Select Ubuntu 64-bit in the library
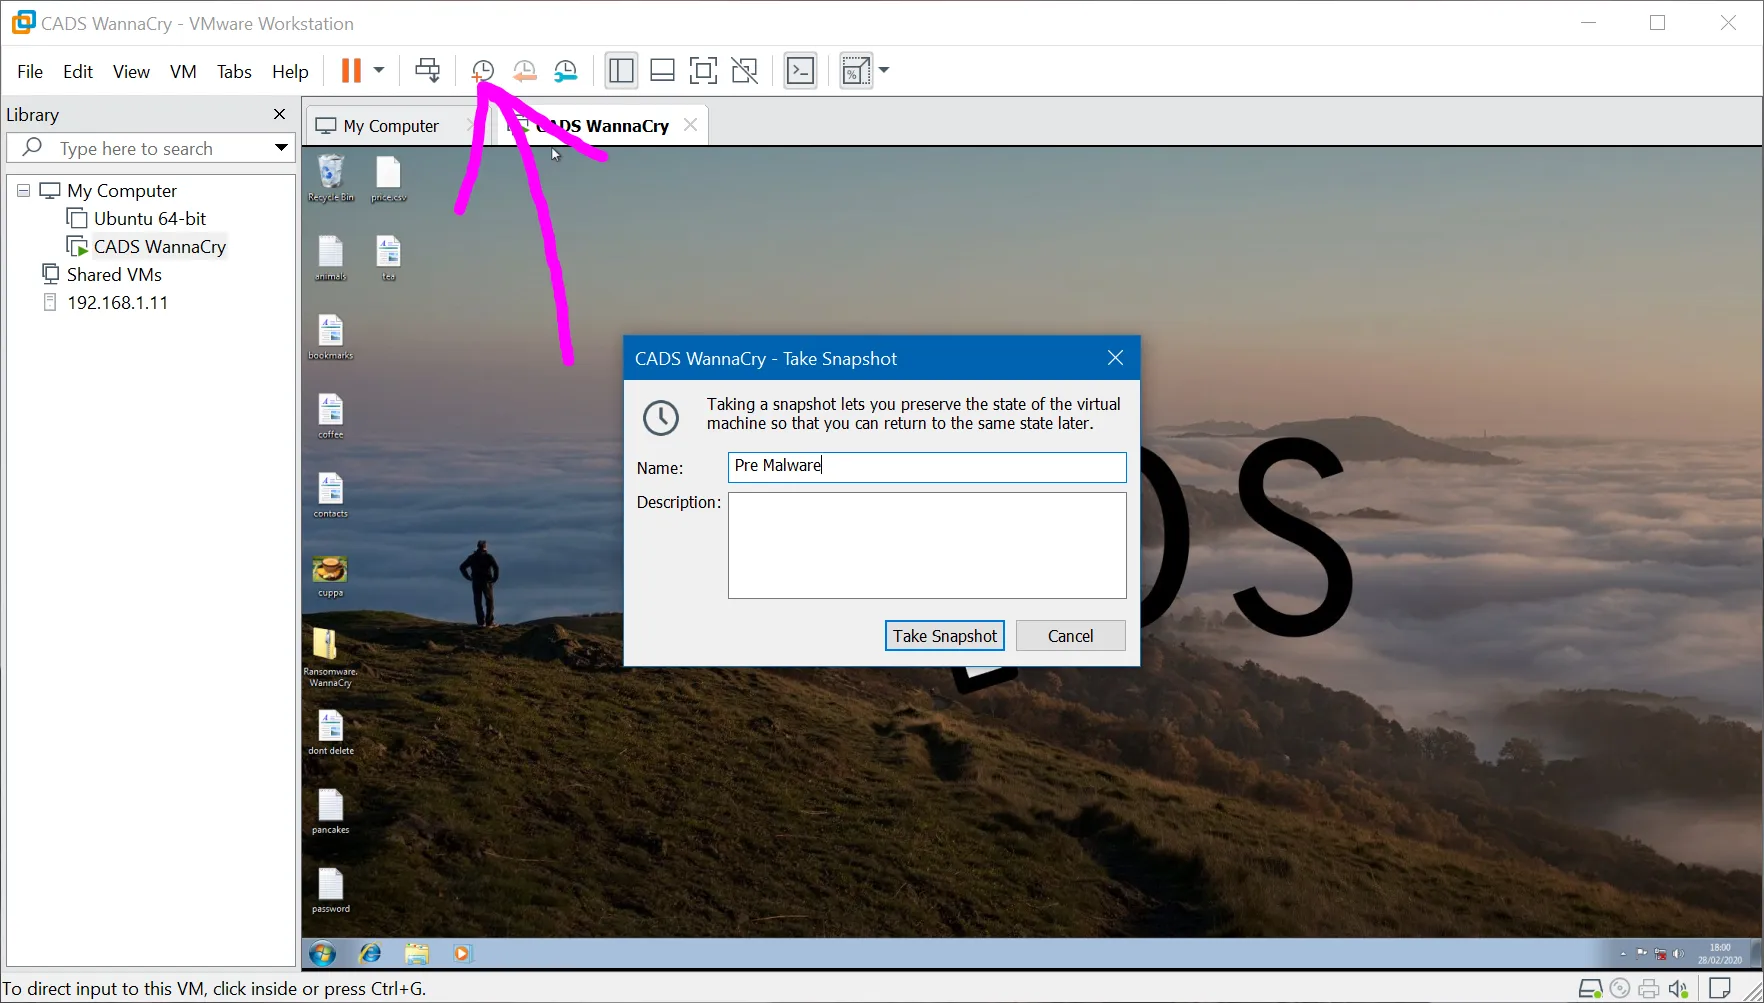The width and height of the screenshot is (1764, 1003). pyautogui.click(x=149, y=218)
